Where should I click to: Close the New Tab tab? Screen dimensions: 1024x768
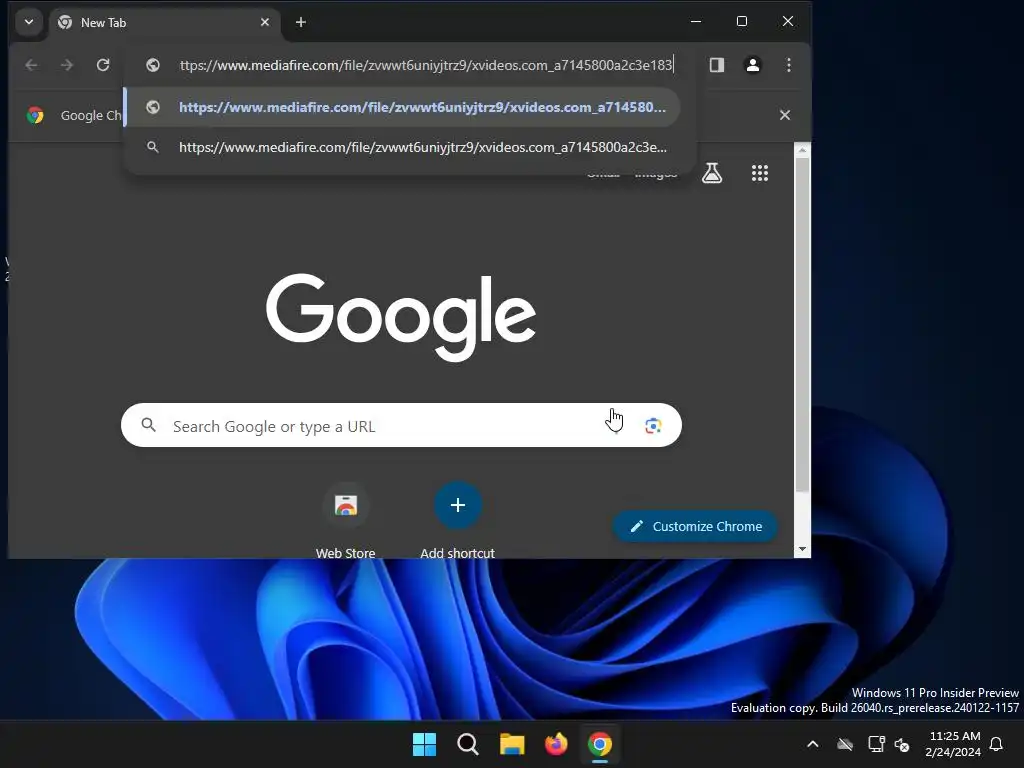(264, 22)
